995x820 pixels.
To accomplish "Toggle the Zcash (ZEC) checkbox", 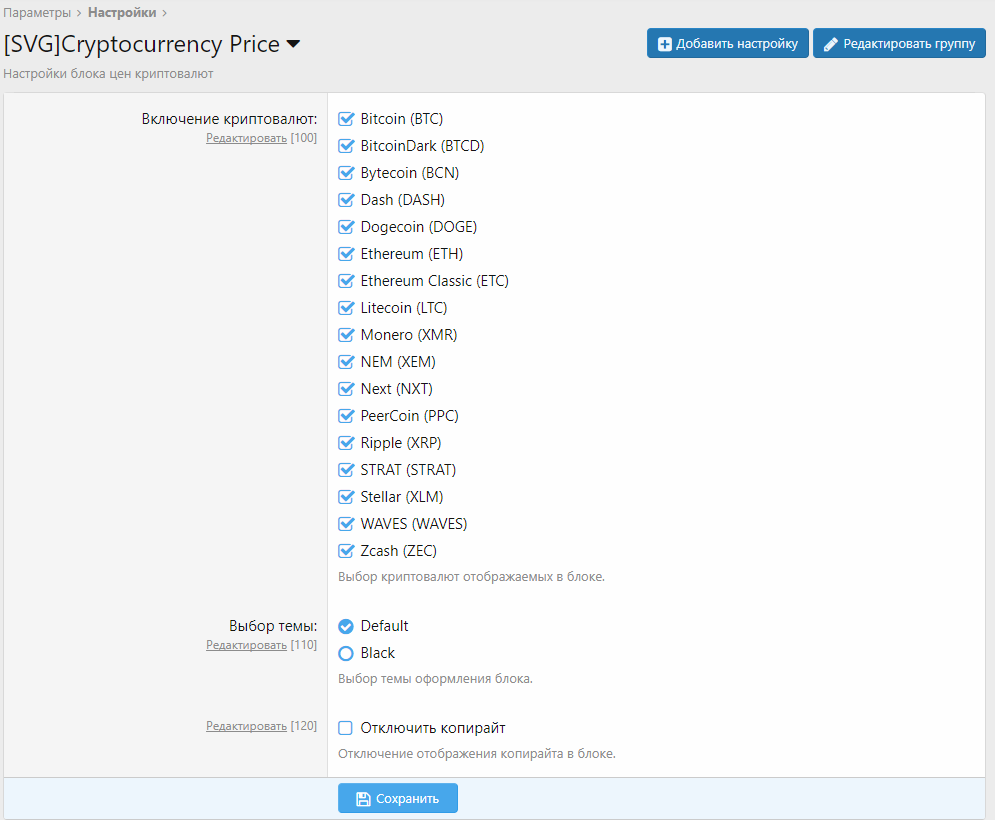I will tap(347, 551).
